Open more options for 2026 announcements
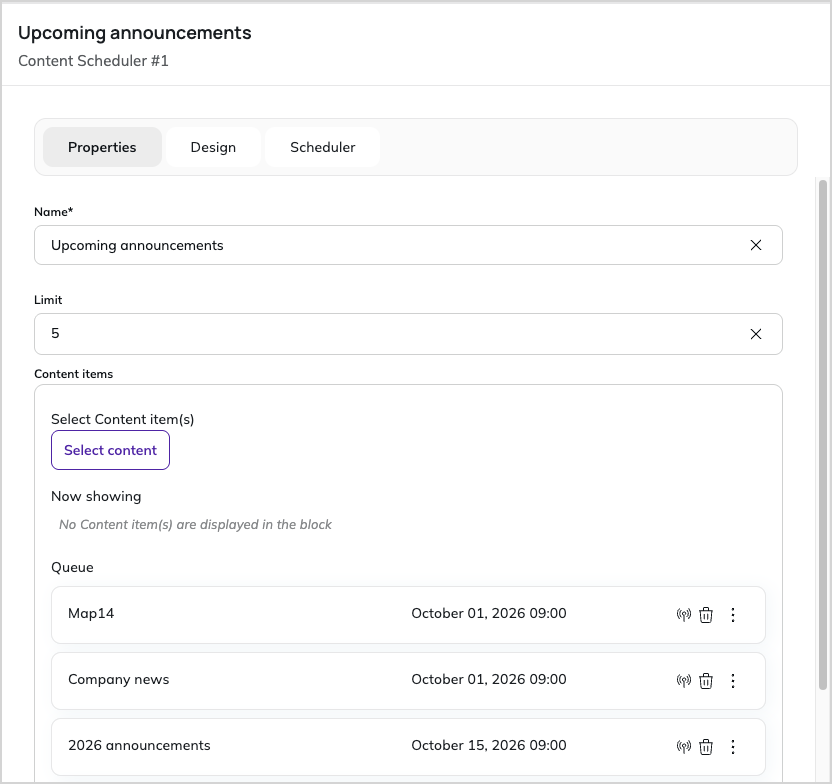 point(733,747)
